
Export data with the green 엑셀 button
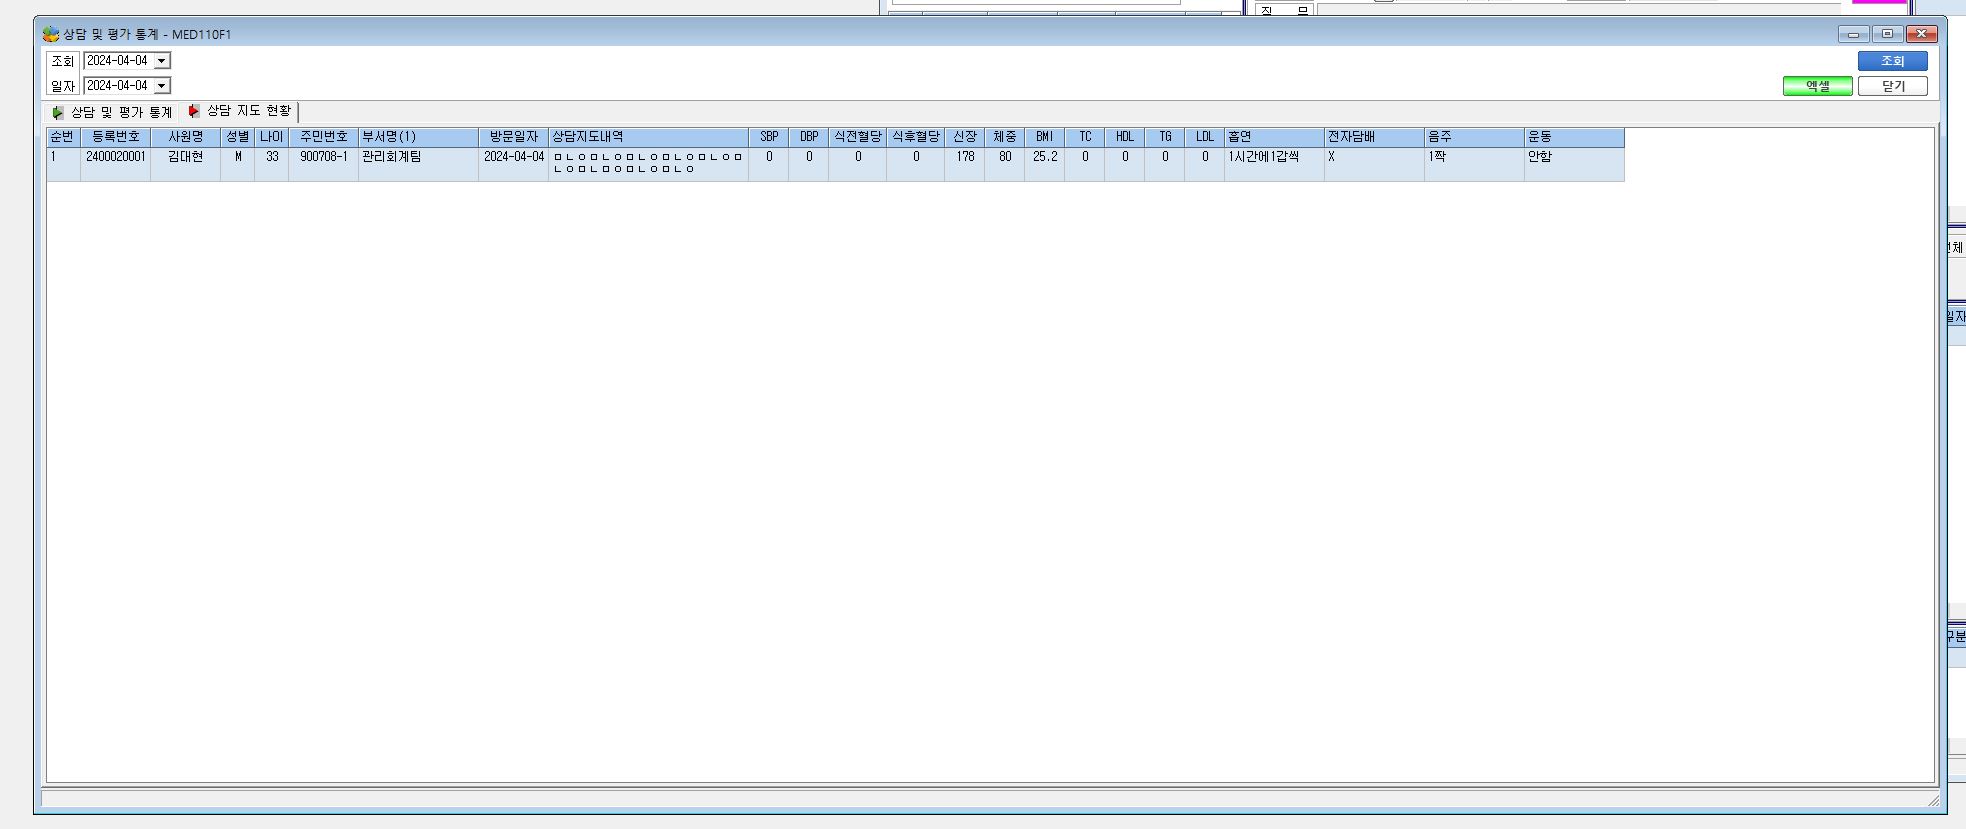1817,86
